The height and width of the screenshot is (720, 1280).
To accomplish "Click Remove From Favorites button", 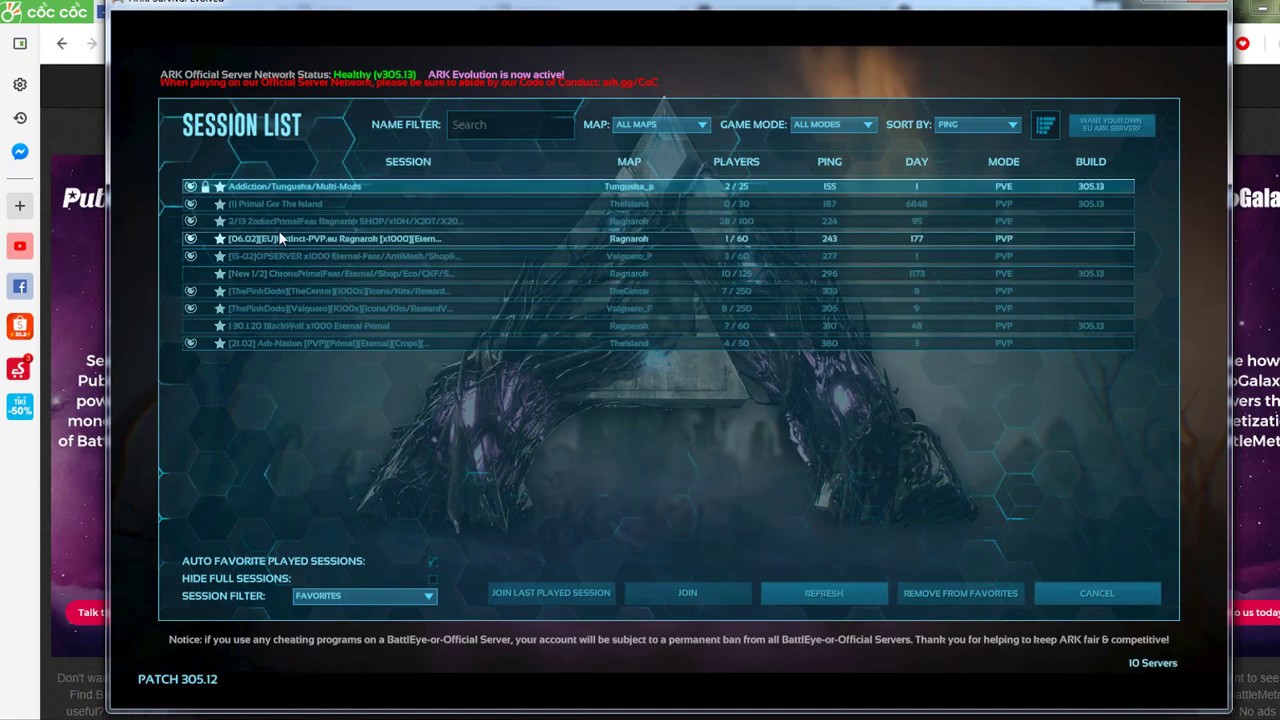I will click(961, 593).
